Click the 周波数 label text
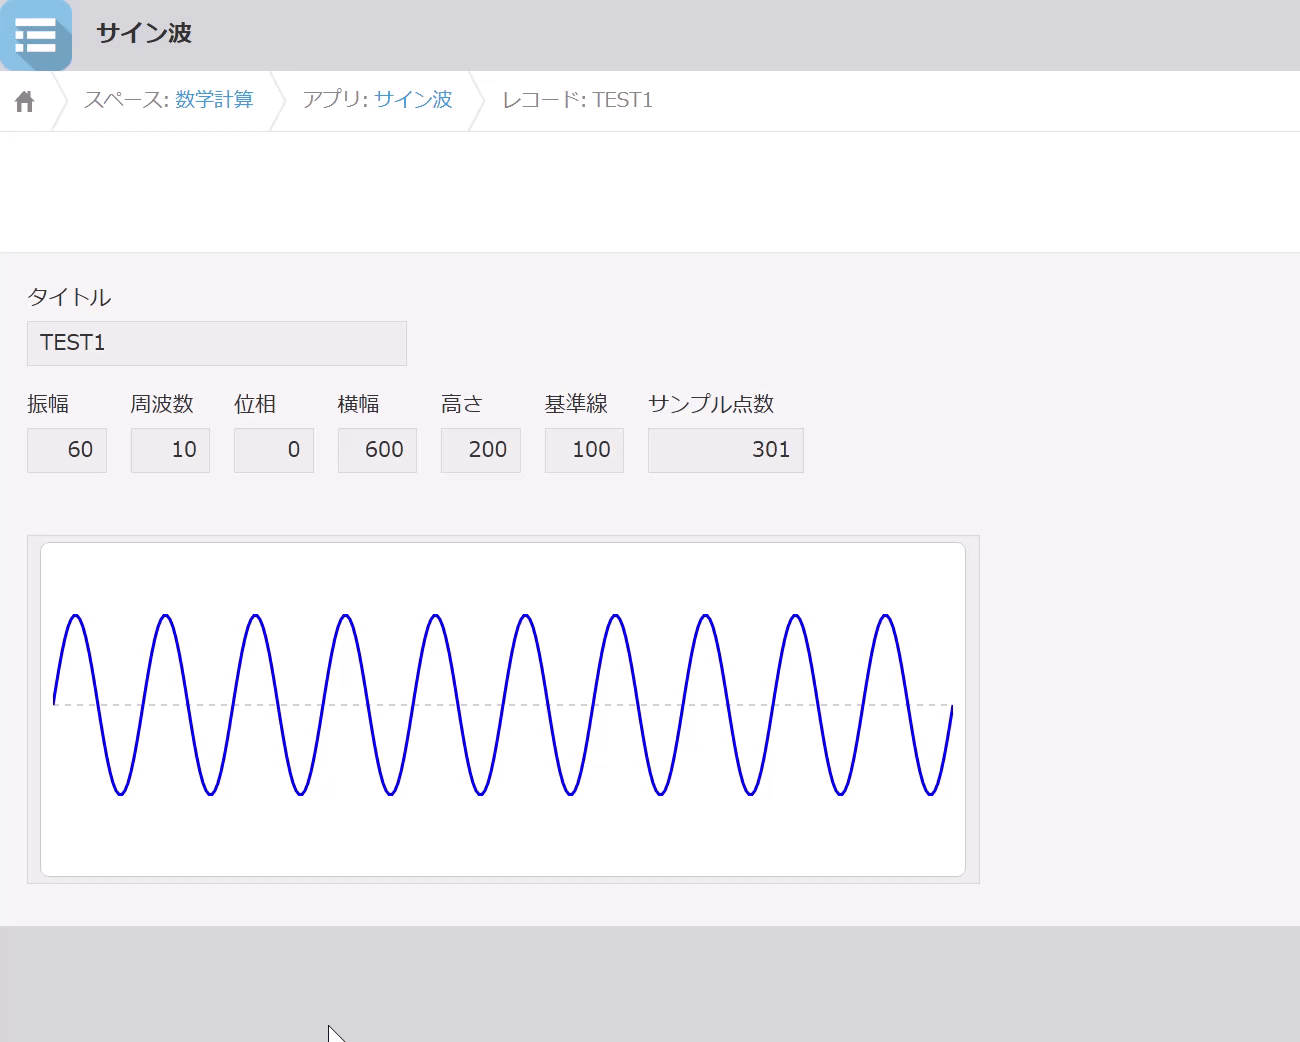 click(x=162, y=404)
